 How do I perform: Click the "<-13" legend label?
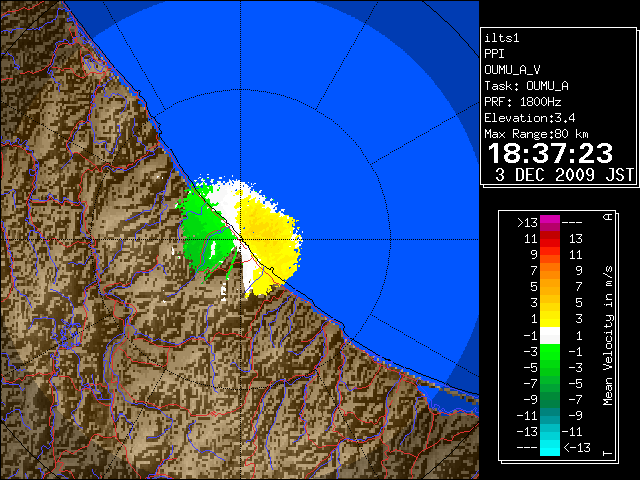point(577,448)
